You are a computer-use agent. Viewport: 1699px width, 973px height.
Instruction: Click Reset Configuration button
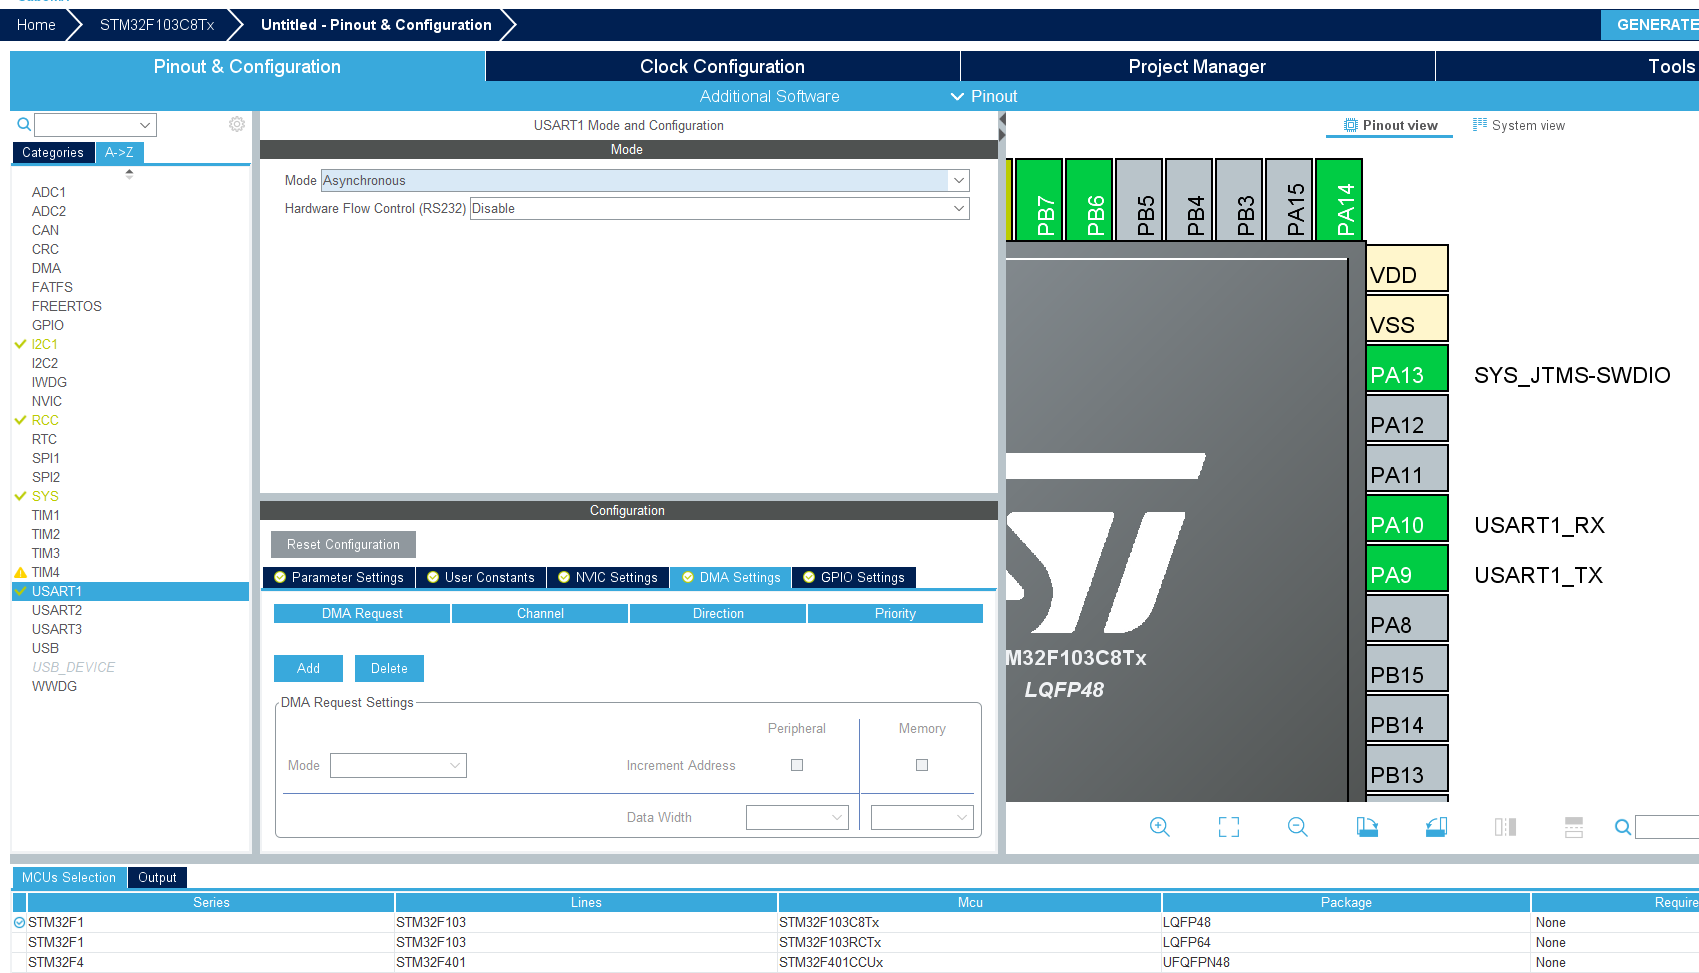[x=343, y=544]
